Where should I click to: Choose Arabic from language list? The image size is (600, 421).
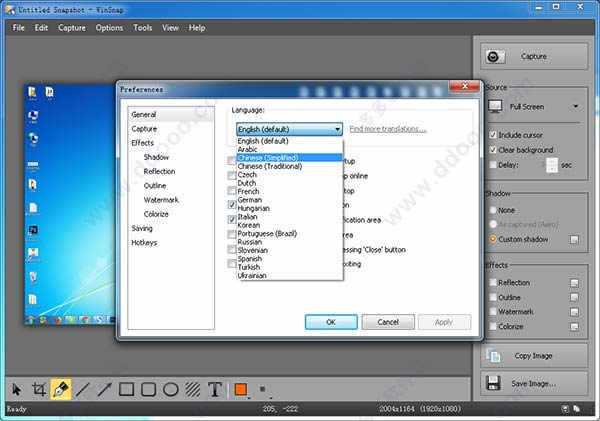pyautogui.click(x=289, y=149)
